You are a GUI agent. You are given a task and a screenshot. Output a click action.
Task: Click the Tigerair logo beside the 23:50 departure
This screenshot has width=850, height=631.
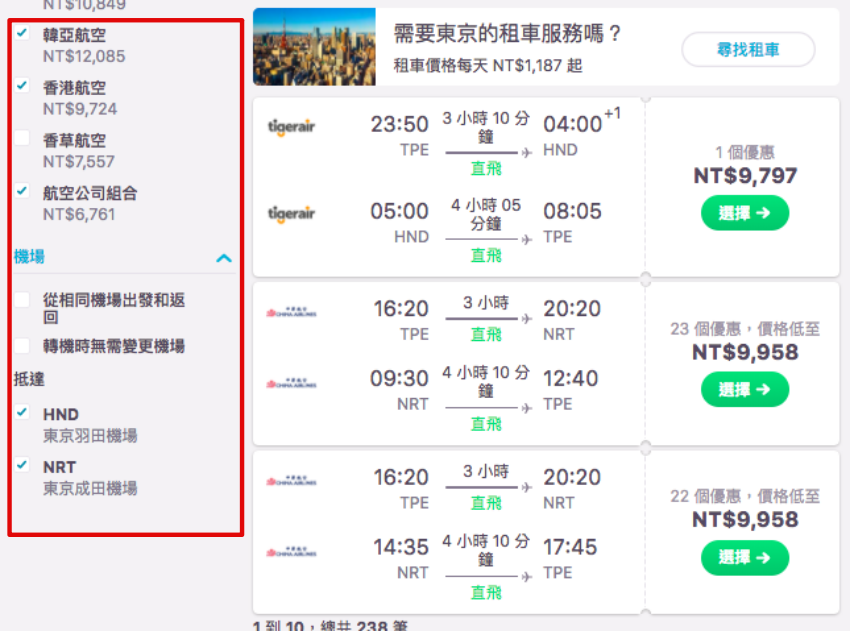pyautogui.click(x=291, y=127)
